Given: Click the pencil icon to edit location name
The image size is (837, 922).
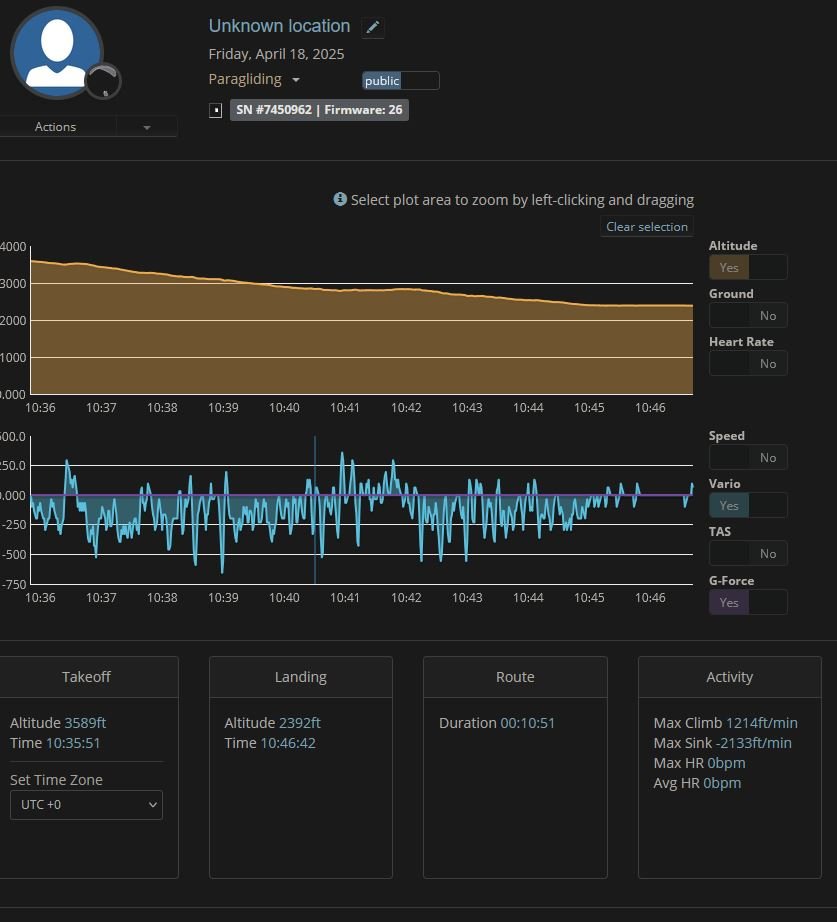Looking at the screenshot, I should [x=373, y=27].
